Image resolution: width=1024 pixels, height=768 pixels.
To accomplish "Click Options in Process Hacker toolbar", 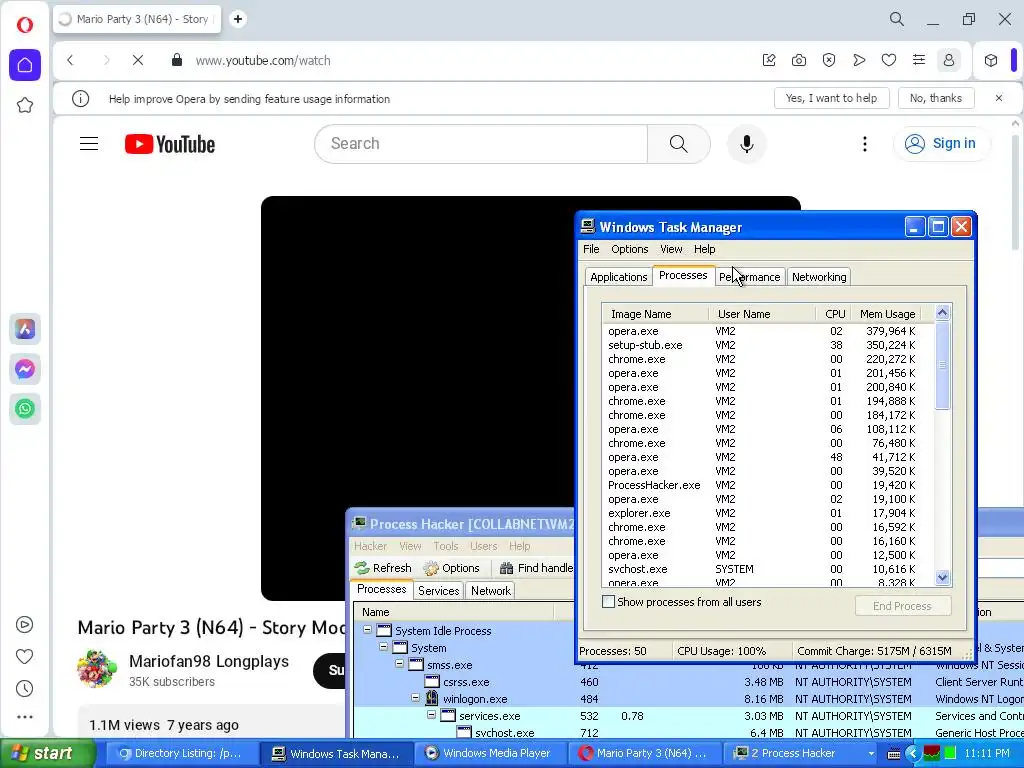I will pyautogui.click(x=451, y=568).
